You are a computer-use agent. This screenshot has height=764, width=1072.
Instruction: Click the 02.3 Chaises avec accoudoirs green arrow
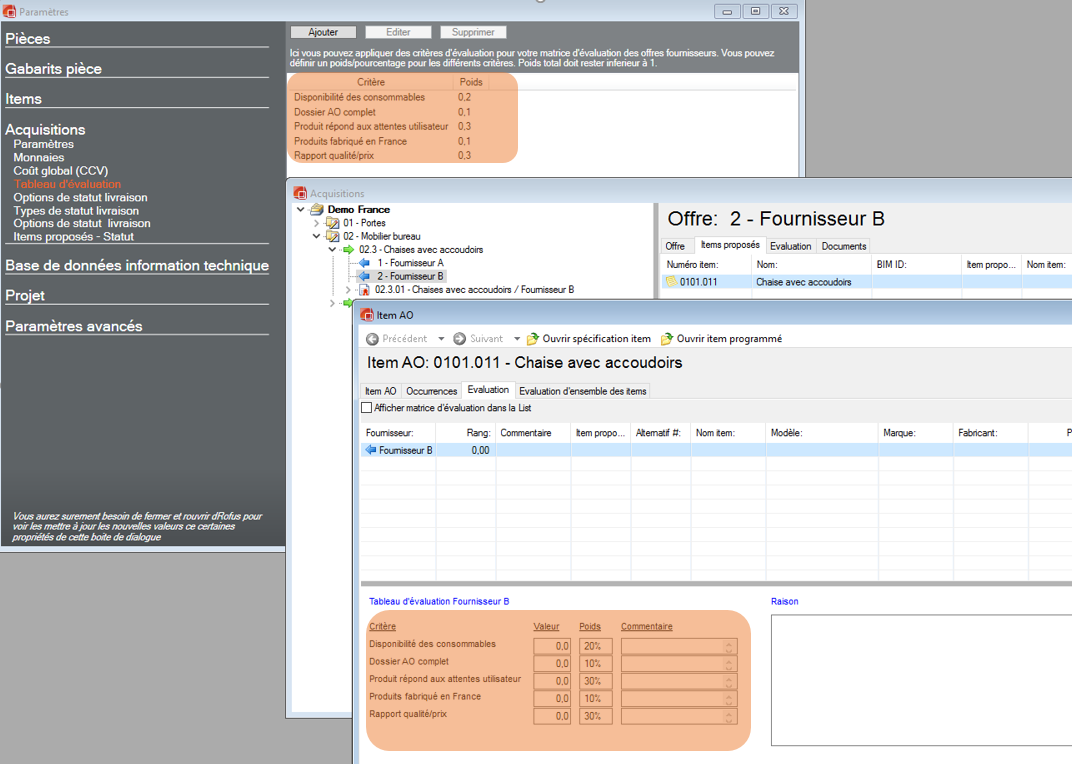pyautogui.click(x=348, y=250)
